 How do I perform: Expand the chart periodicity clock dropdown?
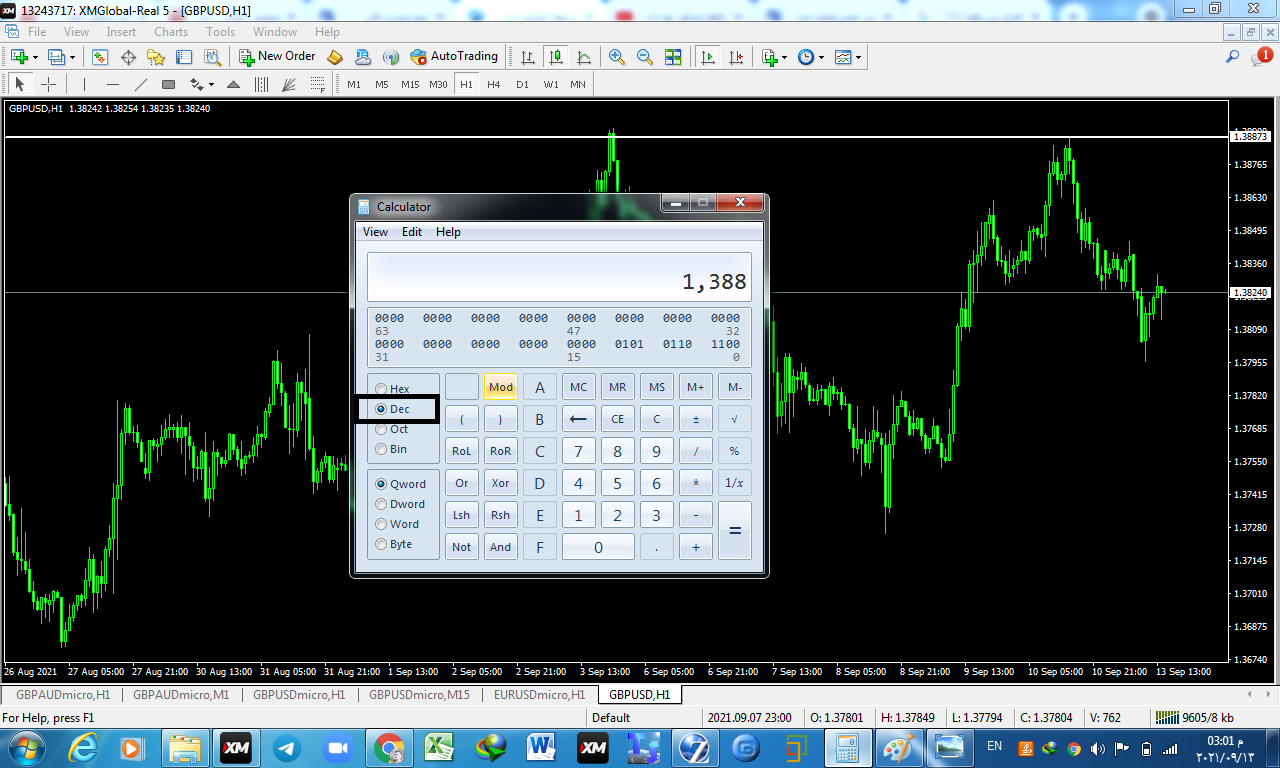(821, 57)
